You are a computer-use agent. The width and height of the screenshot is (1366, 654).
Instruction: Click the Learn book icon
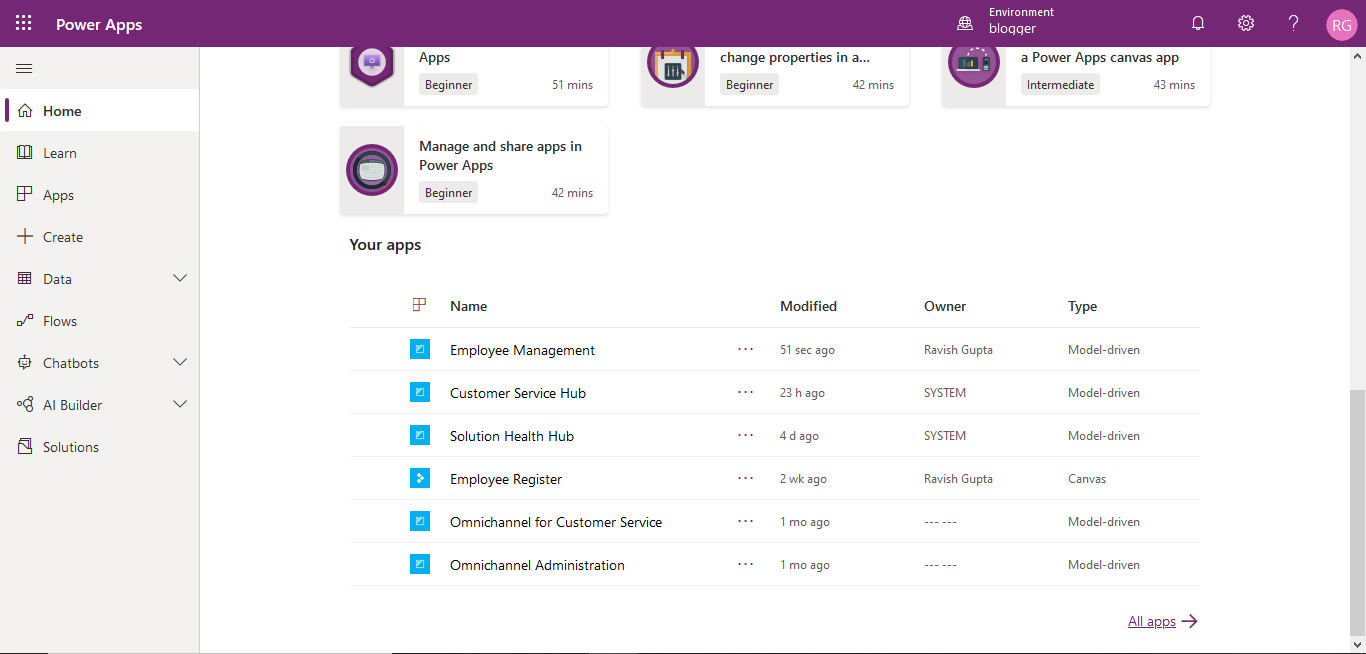25,153
